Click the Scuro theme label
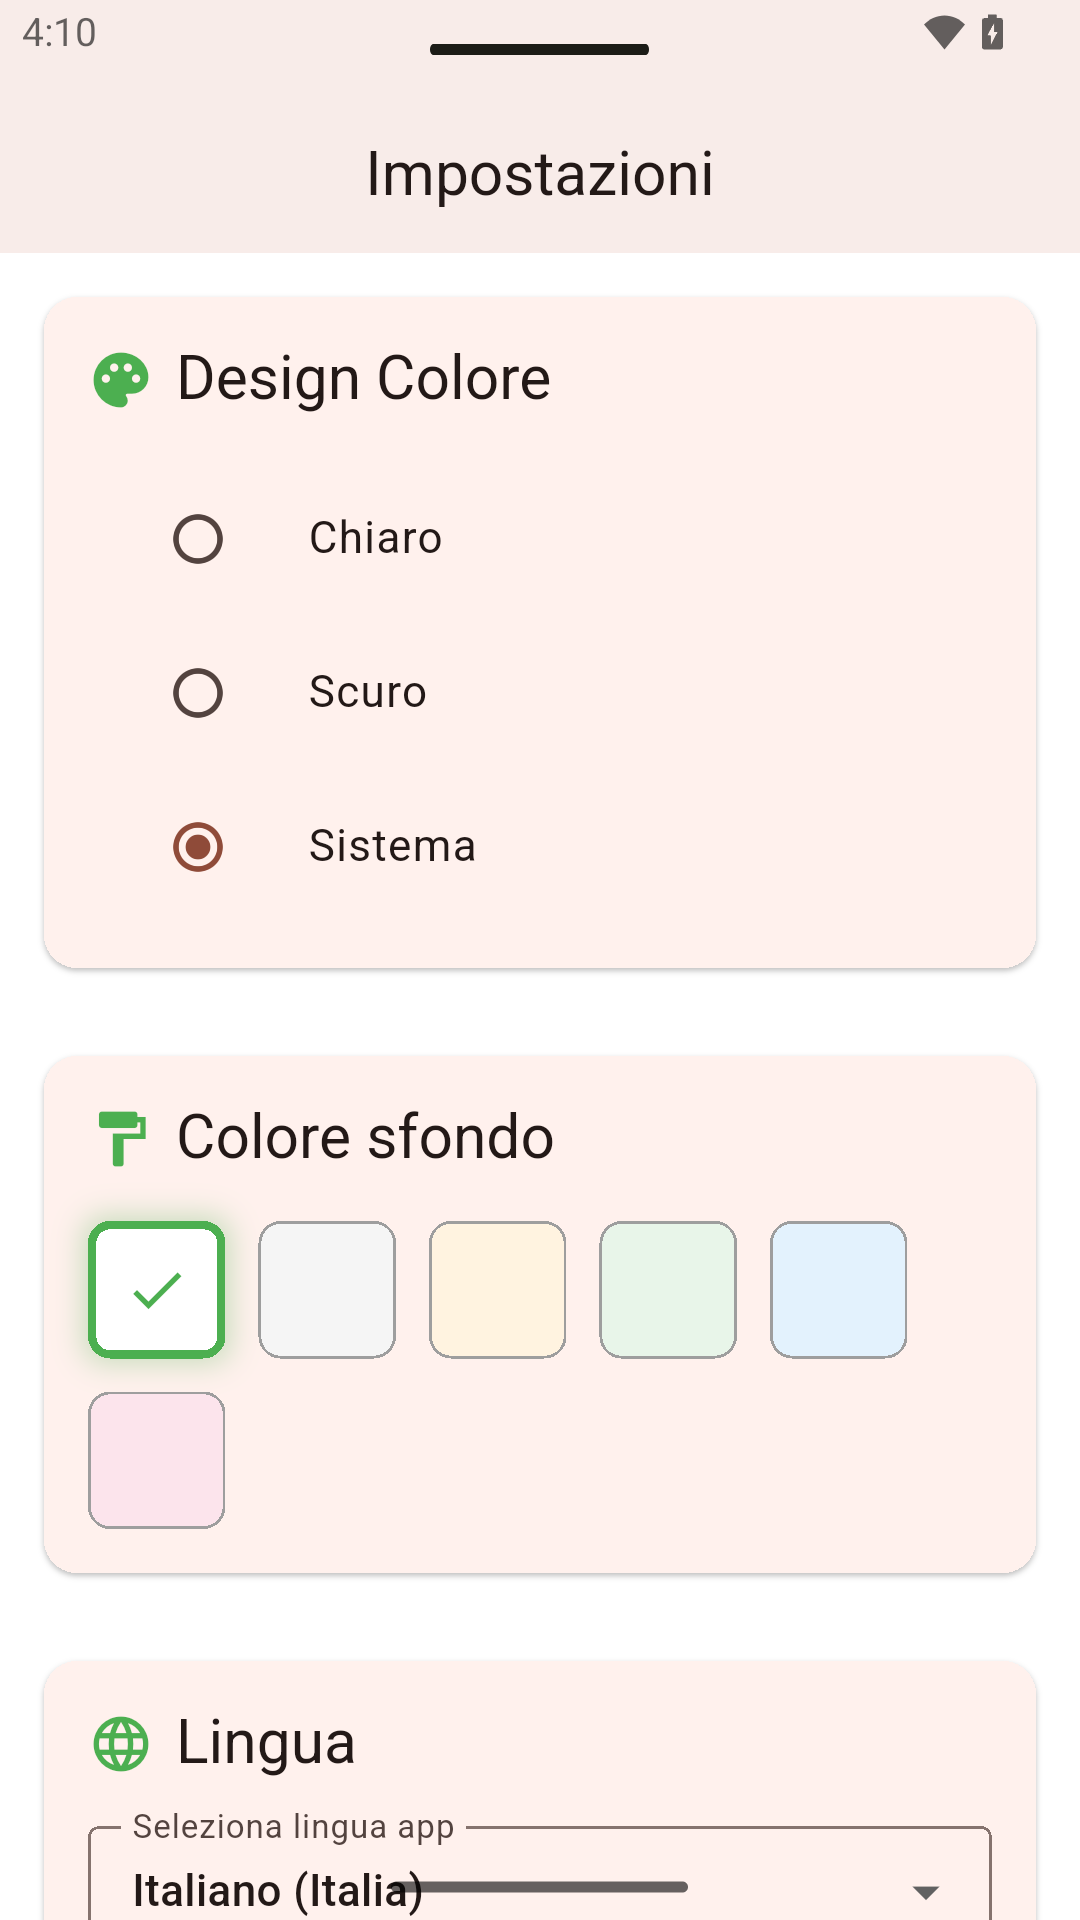 pyautogui.click(x=368, y=692)
